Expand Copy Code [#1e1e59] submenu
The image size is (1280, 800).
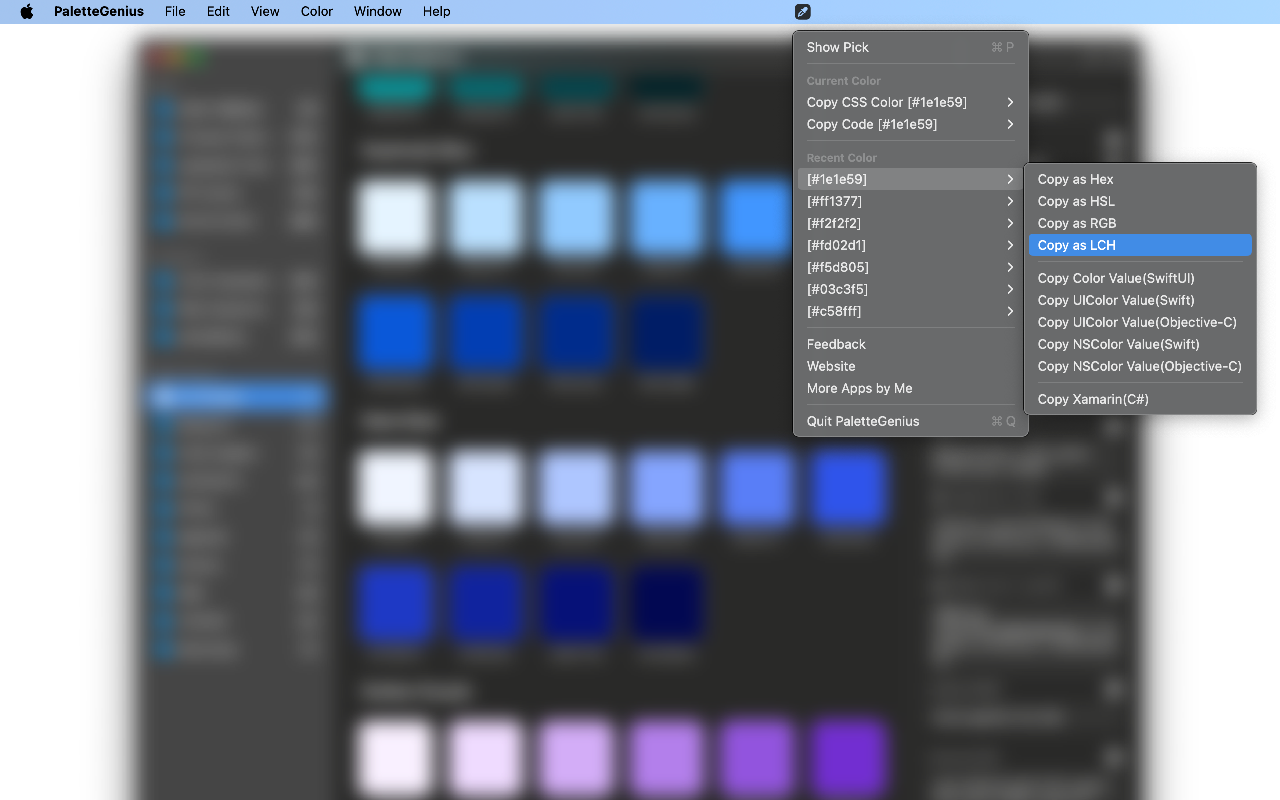click(x=910, y=124)
